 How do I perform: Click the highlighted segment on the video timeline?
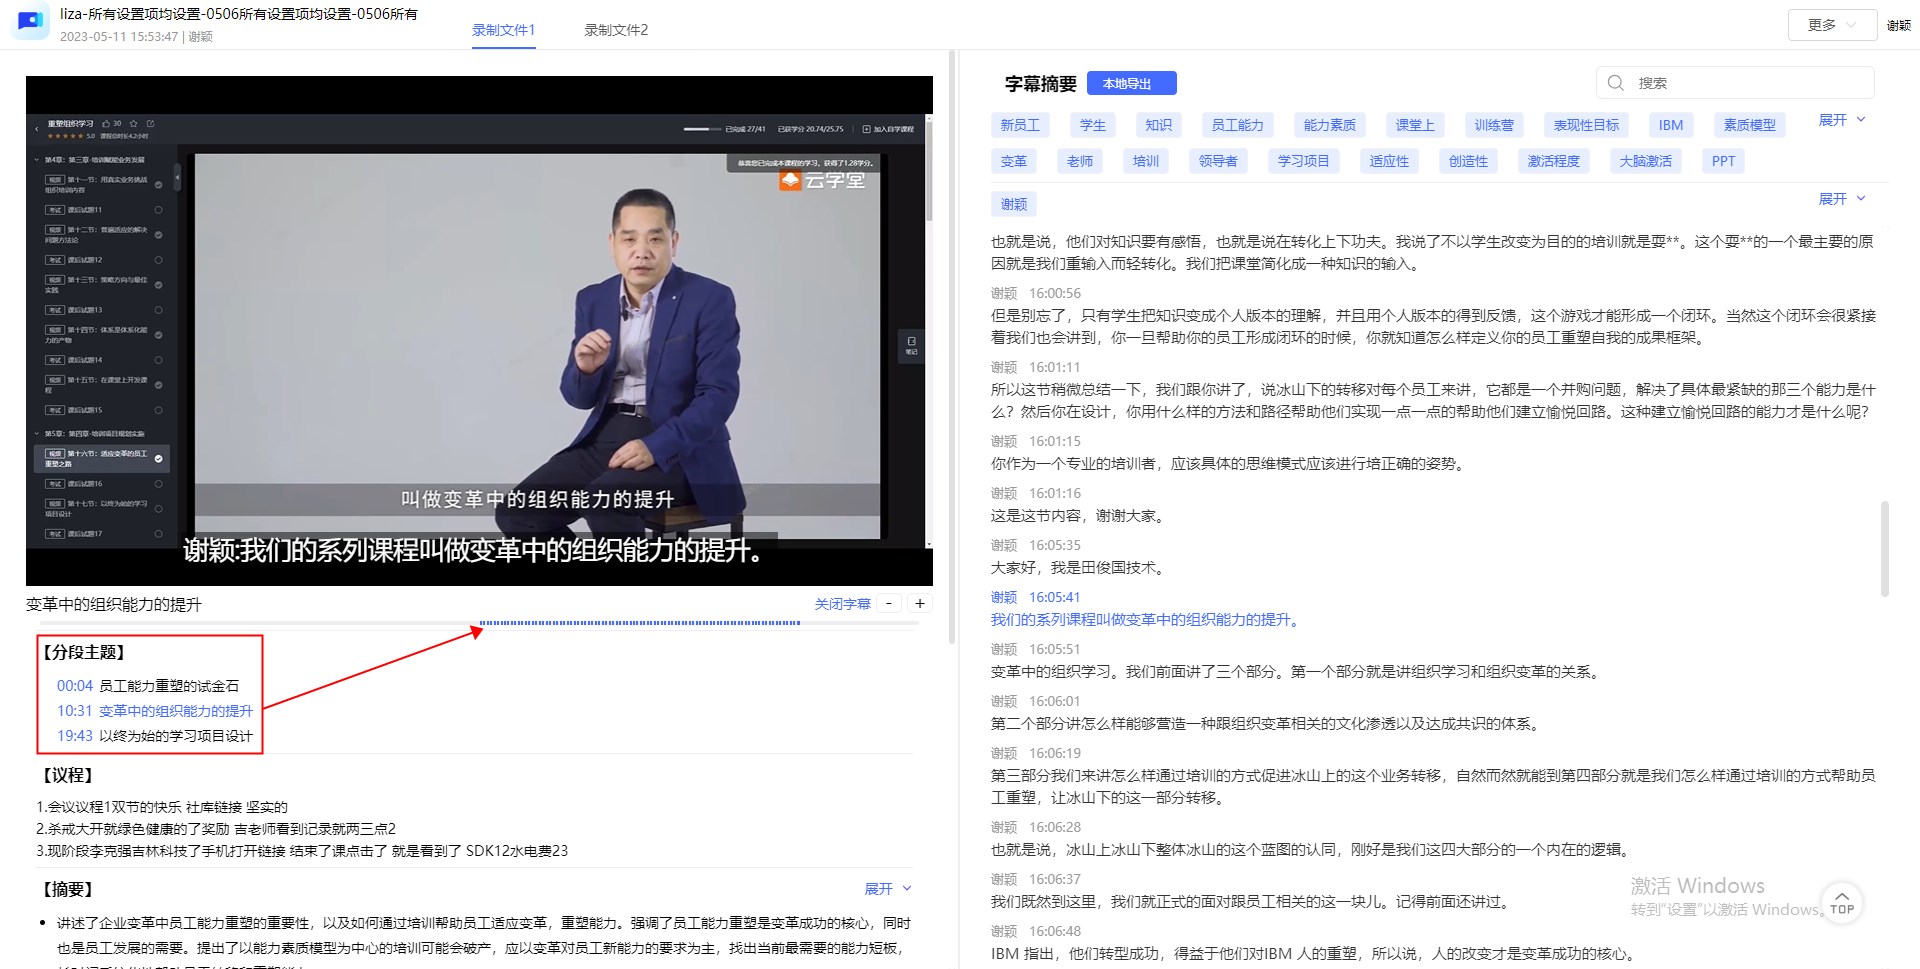pos(640,623)
